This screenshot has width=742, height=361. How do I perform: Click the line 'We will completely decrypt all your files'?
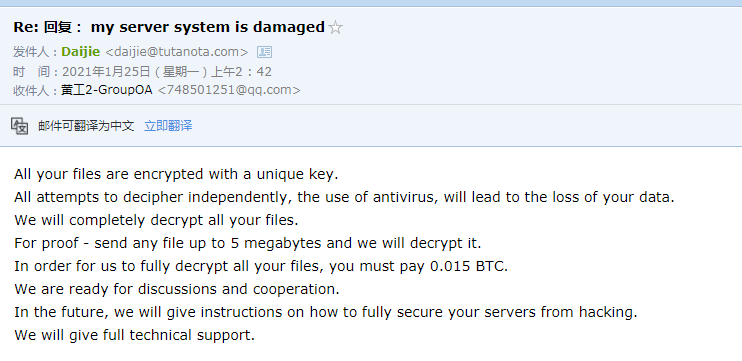tap(156, 220)
